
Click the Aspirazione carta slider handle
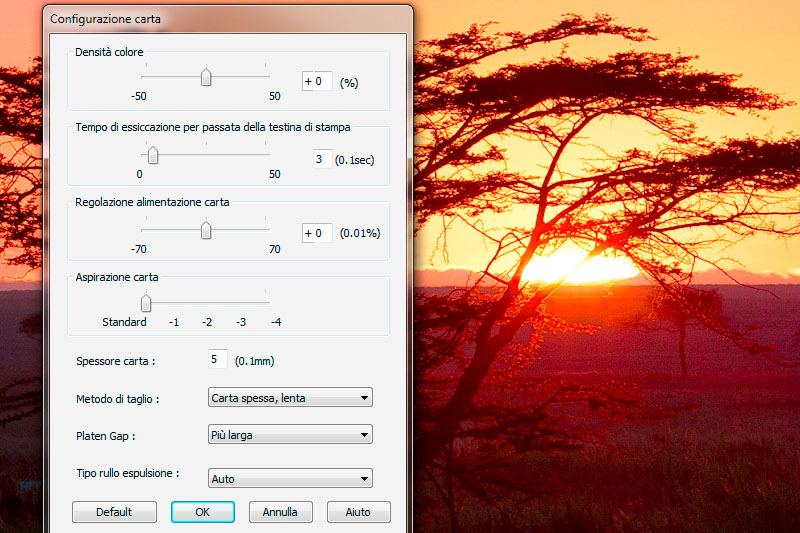coord(146,303)
